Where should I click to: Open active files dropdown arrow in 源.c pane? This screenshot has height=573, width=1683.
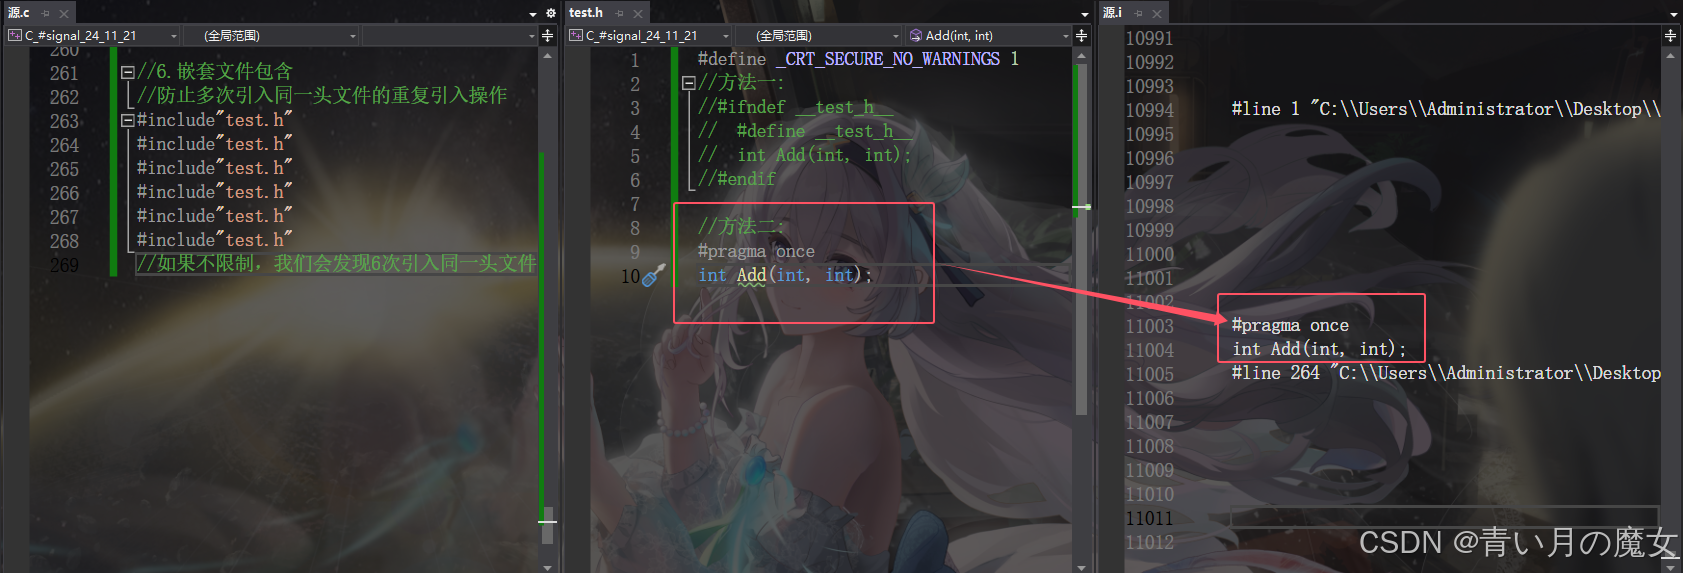point(533,14)
